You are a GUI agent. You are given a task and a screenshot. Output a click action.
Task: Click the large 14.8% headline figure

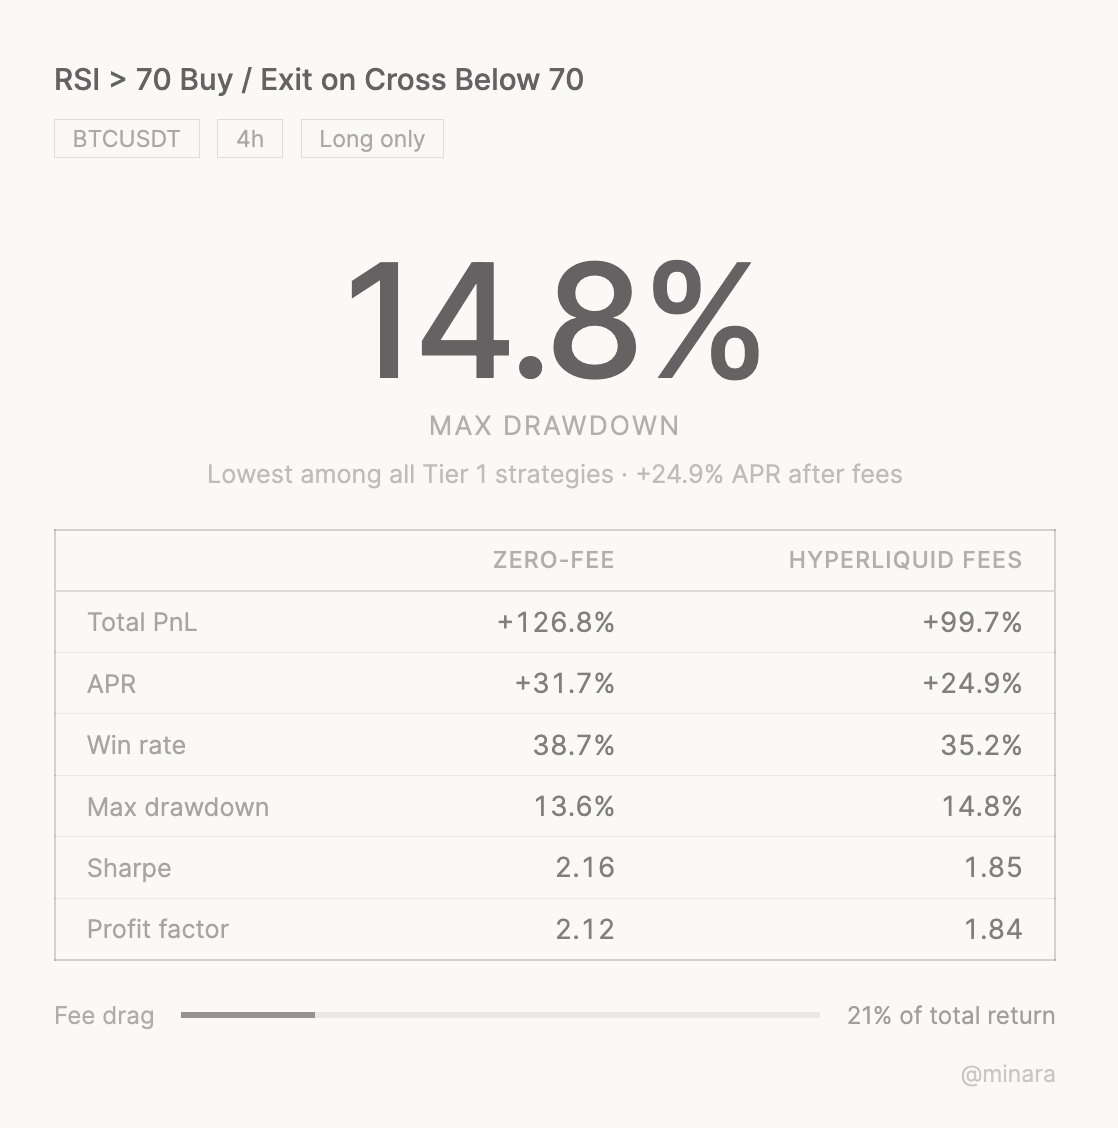pos(553,321)
